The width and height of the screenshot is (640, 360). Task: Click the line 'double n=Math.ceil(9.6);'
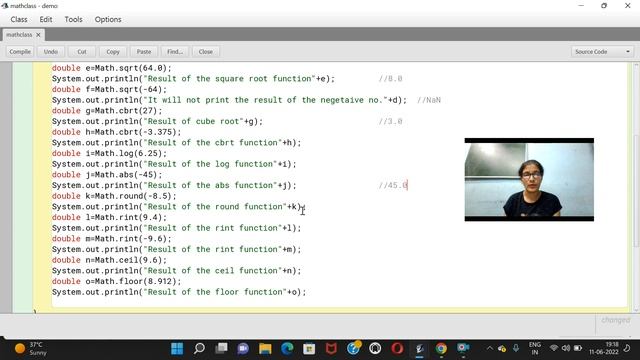(x=109, y=260)
